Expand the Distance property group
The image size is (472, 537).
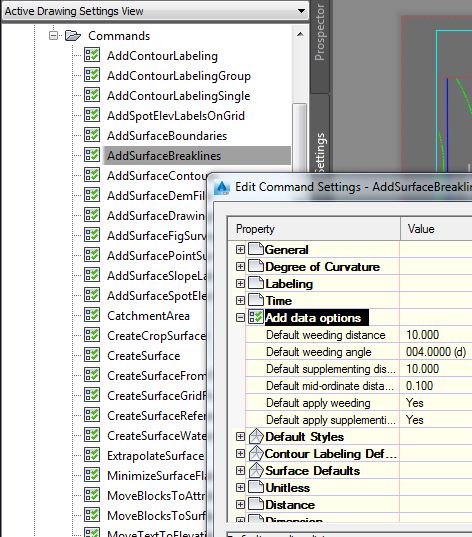point(240,504)
